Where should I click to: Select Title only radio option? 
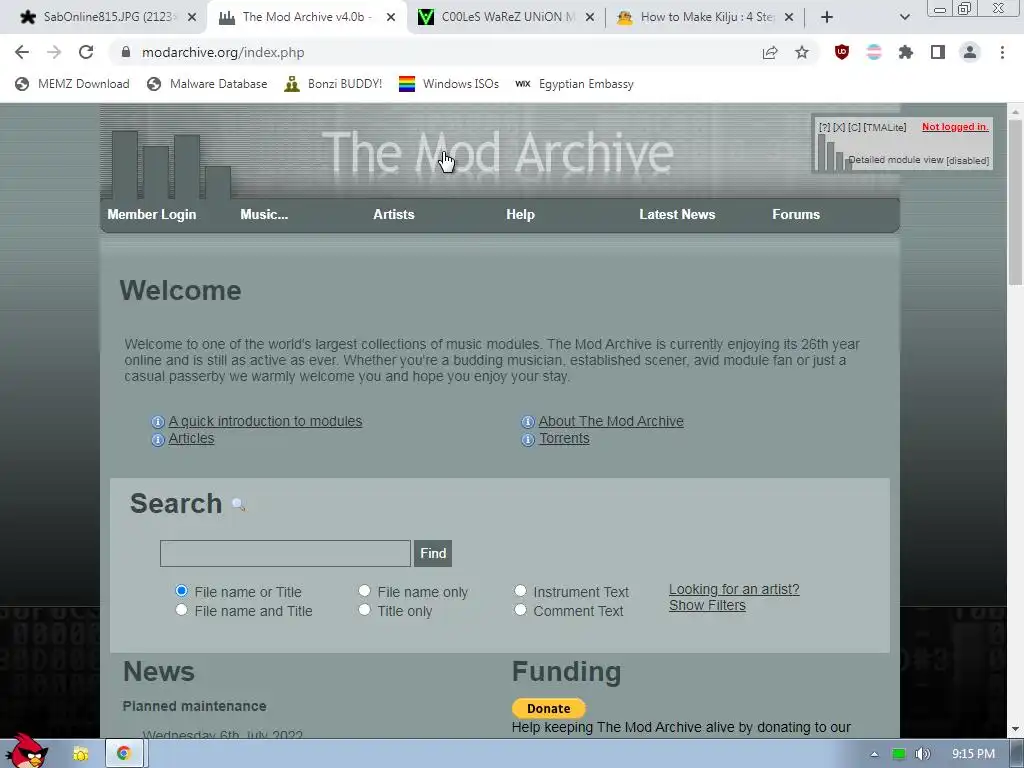[364, 610]
